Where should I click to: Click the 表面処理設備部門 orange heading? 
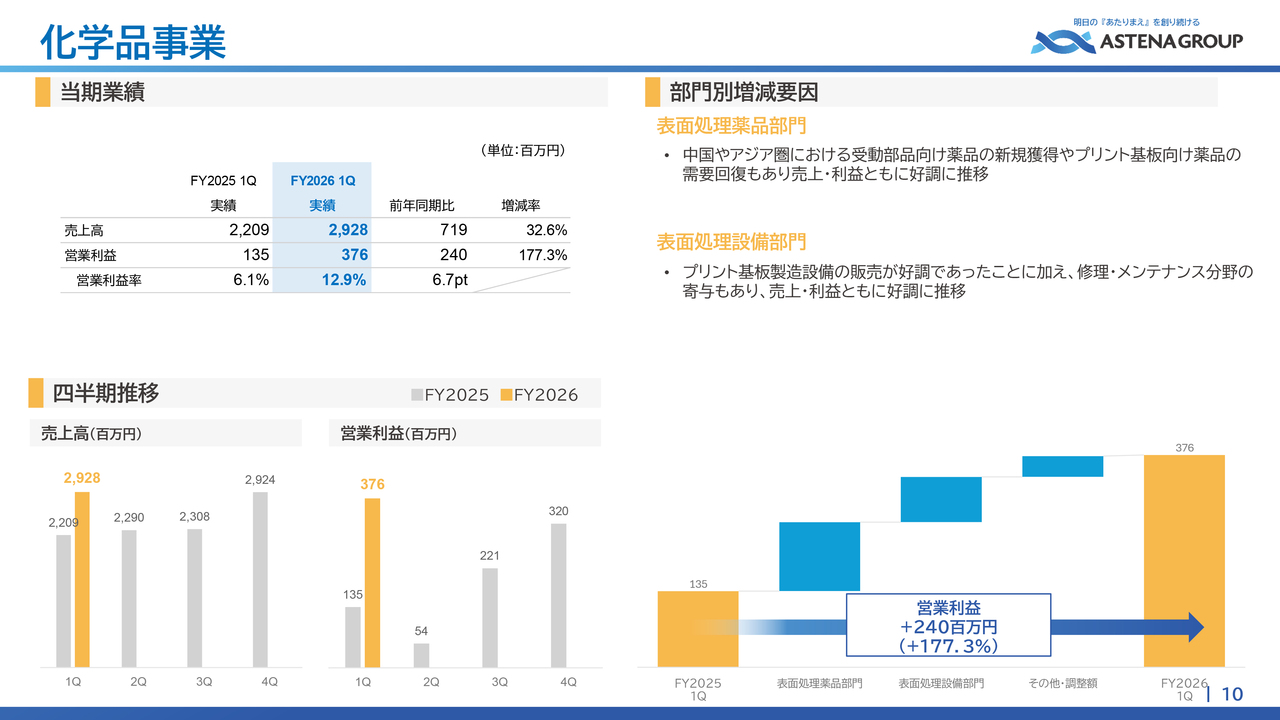pyautogui.click(x=731, y=242)
